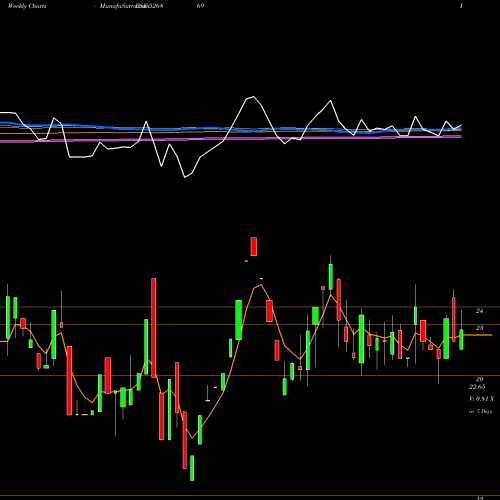Click the "in 5 Days" label
Viewport: 500px width, 500px height.
(x=480, y=411)
